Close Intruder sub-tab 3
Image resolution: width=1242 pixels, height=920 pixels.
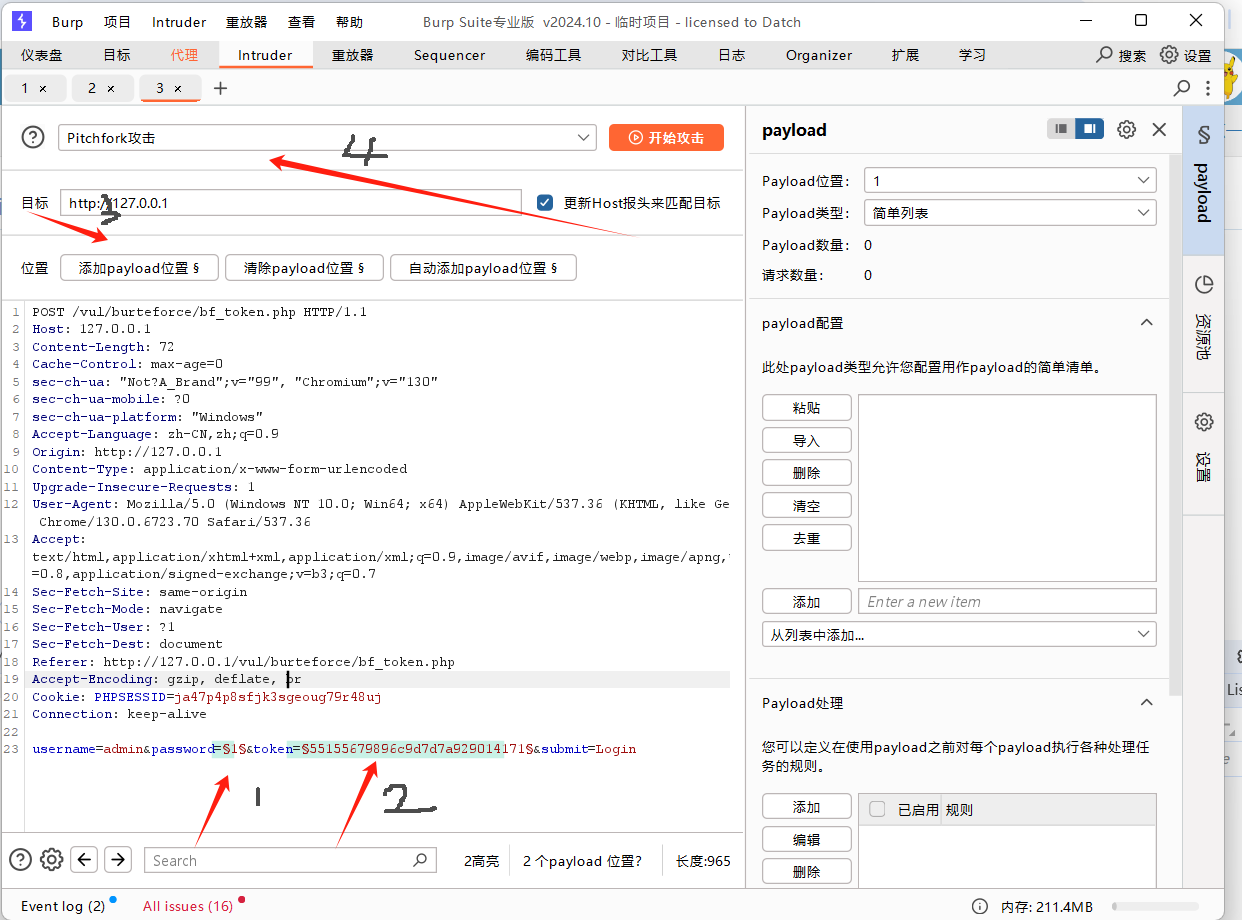(x=178, y=89)
